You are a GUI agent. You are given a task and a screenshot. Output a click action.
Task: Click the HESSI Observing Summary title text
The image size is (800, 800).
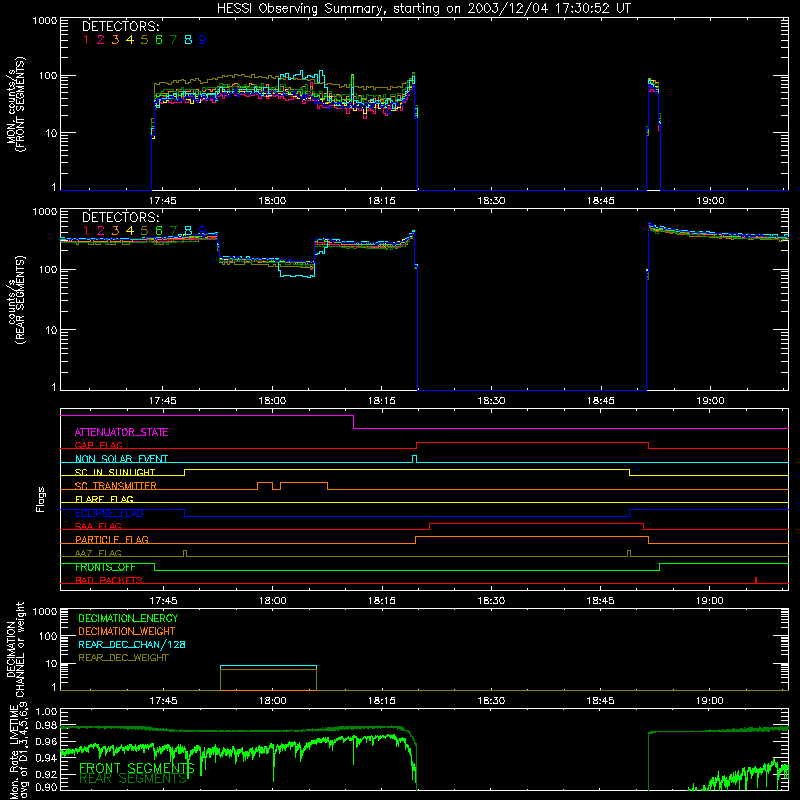point(423,8)
